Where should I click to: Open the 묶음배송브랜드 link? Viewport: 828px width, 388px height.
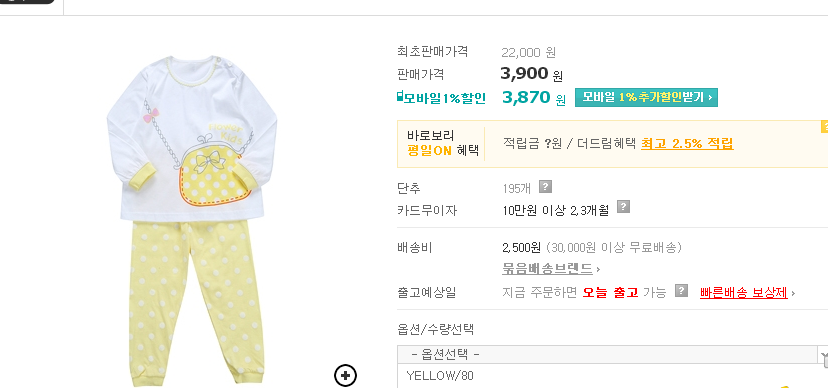click(x=547, y=269)
